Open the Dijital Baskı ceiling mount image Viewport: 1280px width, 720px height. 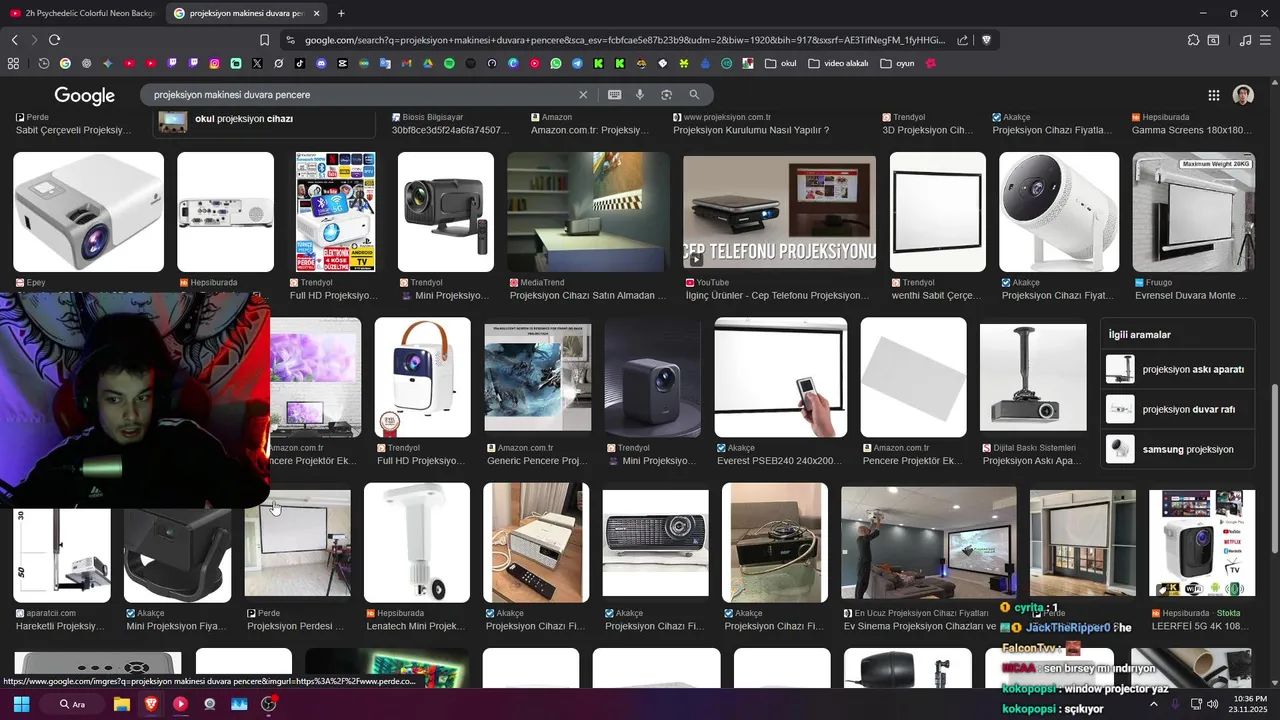click(1033, 377)
